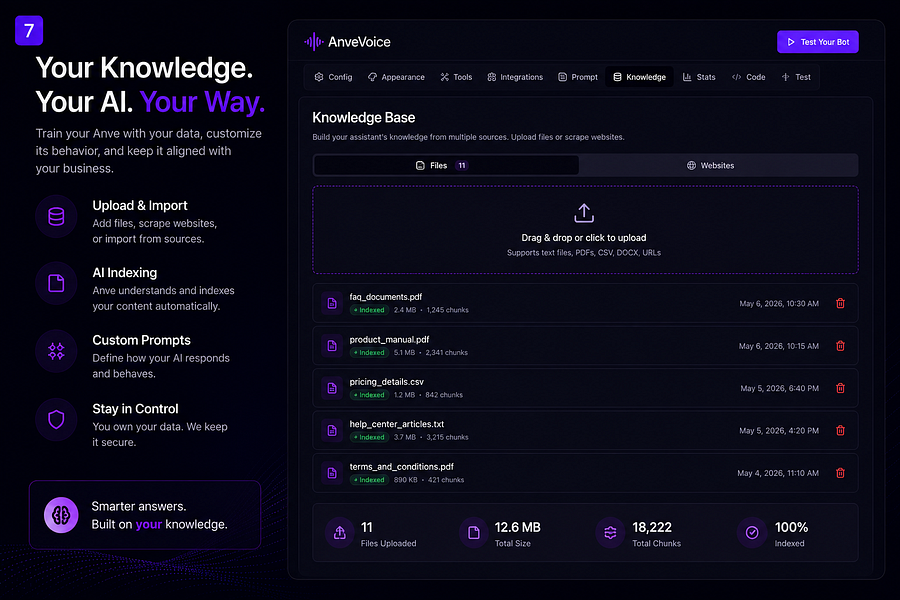Click the date May 5, 2026, 6:40 PM
Screen dimensions: 900x600
pos(779,389)
